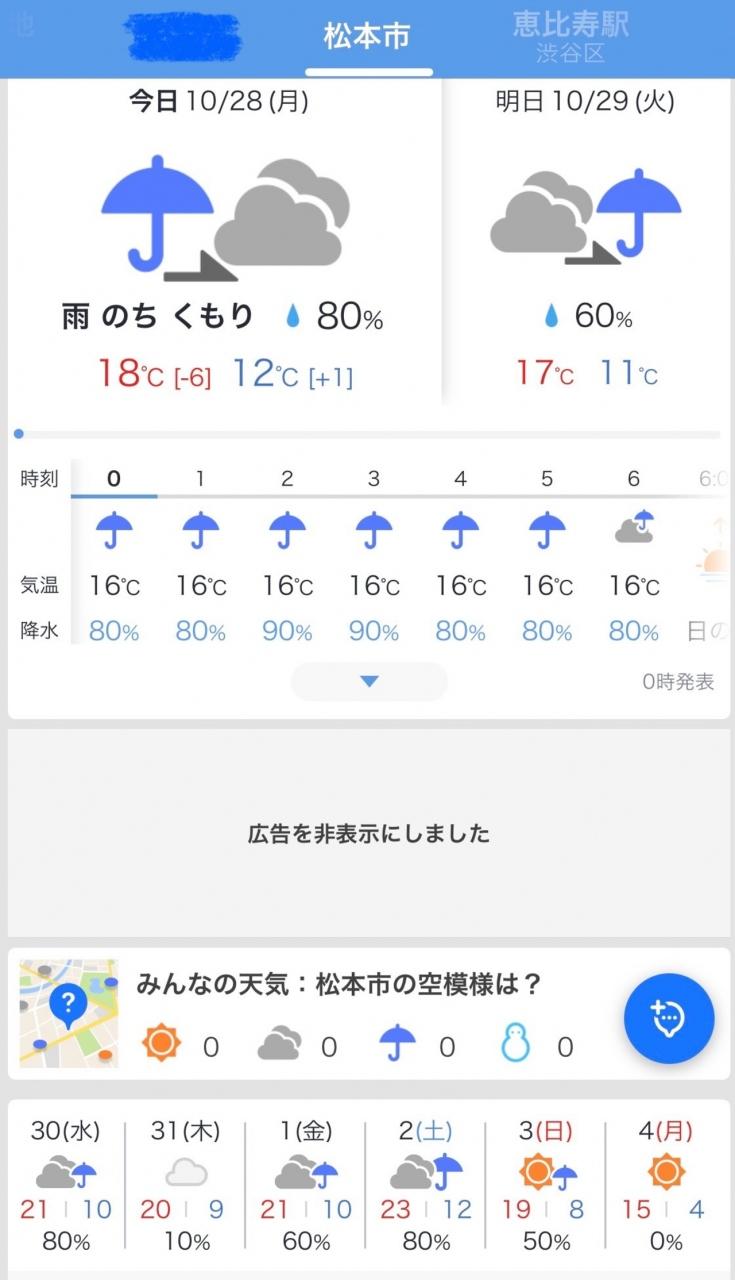Tap the floating weather report chat button
This screenshot has height=1280, width=735.
coord(669,1019)
